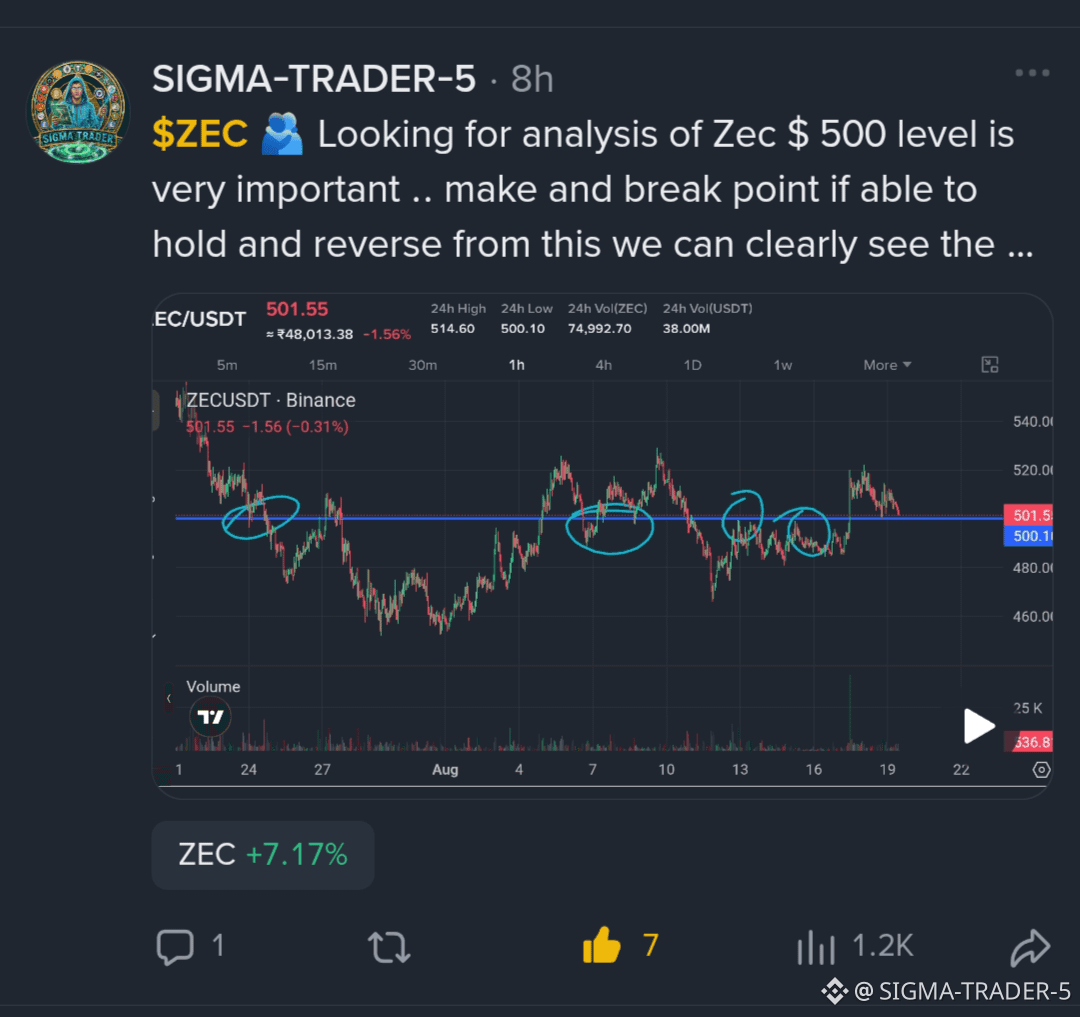
Task: Choose the 15m timeframe tab
Action: (x=322, y=365)
